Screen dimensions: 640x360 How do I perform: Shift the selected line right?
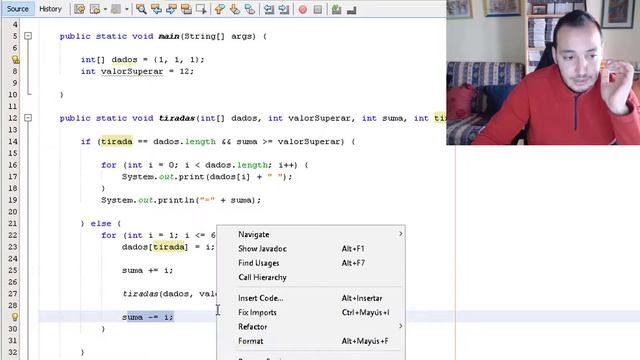tap(284, 9)
